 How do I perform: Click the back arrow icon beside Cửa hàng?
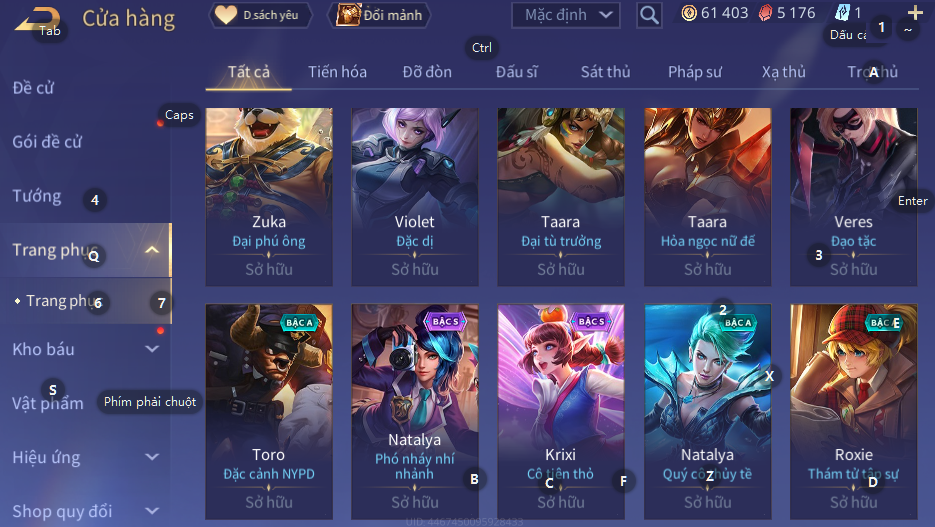click(x=37, y=19)
